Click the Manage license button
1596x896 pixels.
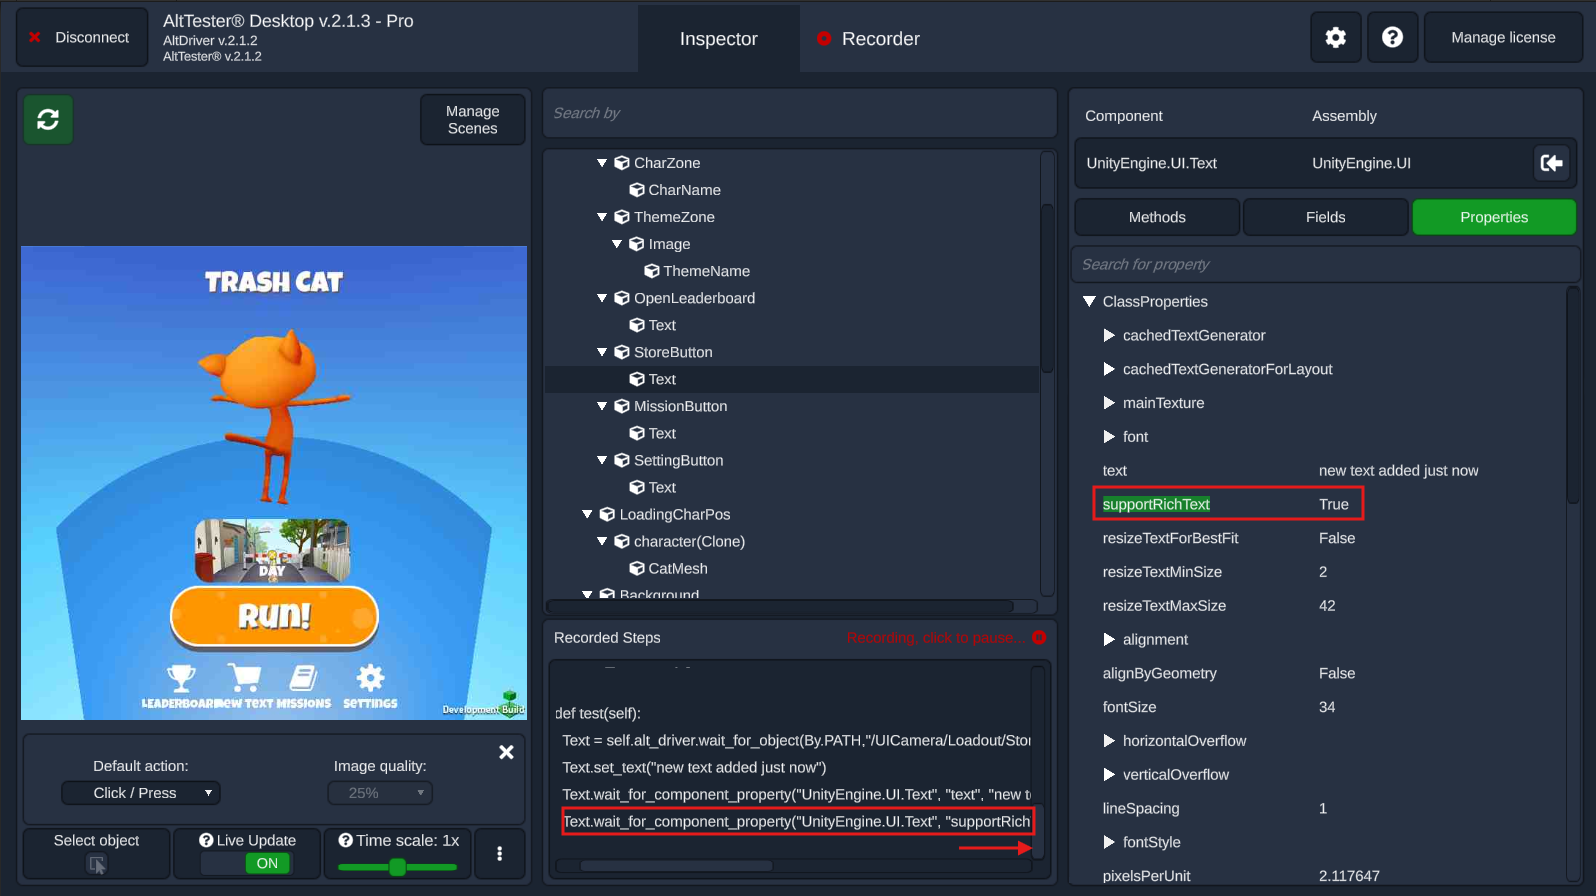[x=1502, y=38]
